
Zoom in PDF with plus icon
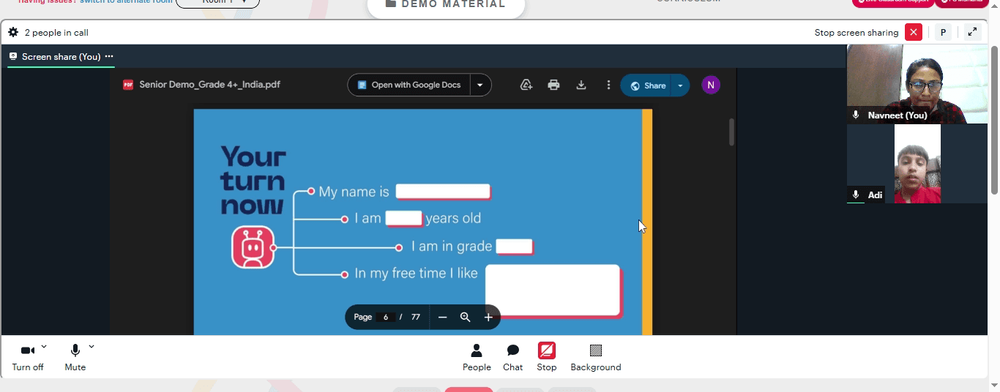coord(489,317)
